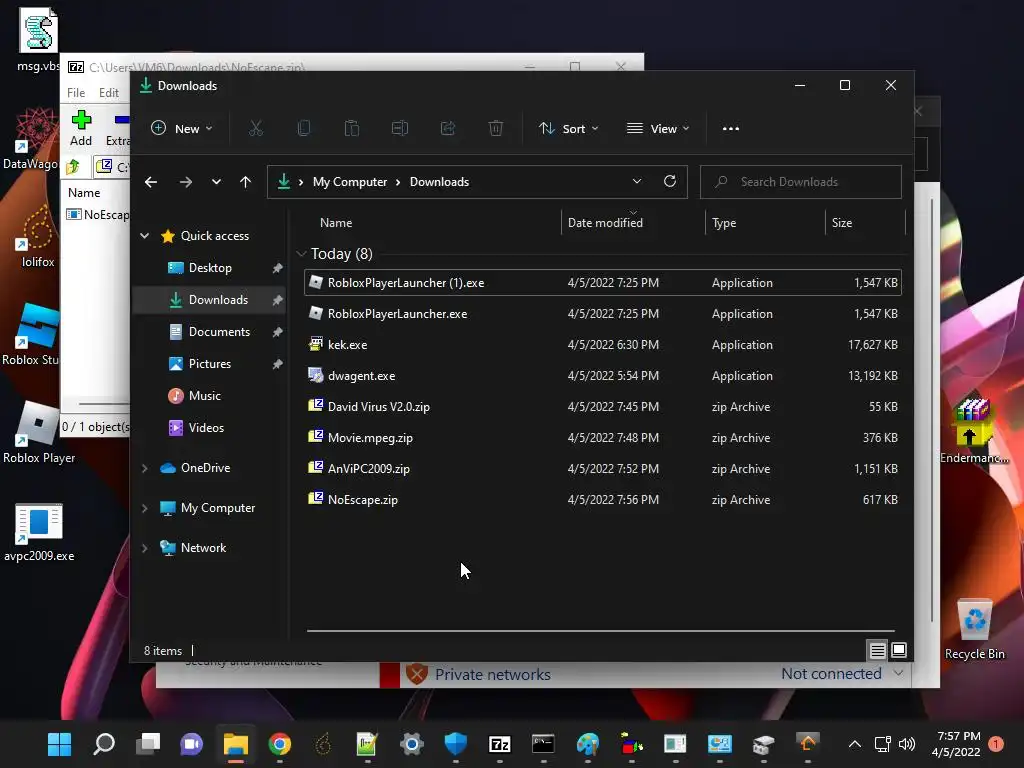Viewport: 1024px width, 768px height.
Task: Select avpc2009.exe desktop icon
Action: (x=39, y=532)
